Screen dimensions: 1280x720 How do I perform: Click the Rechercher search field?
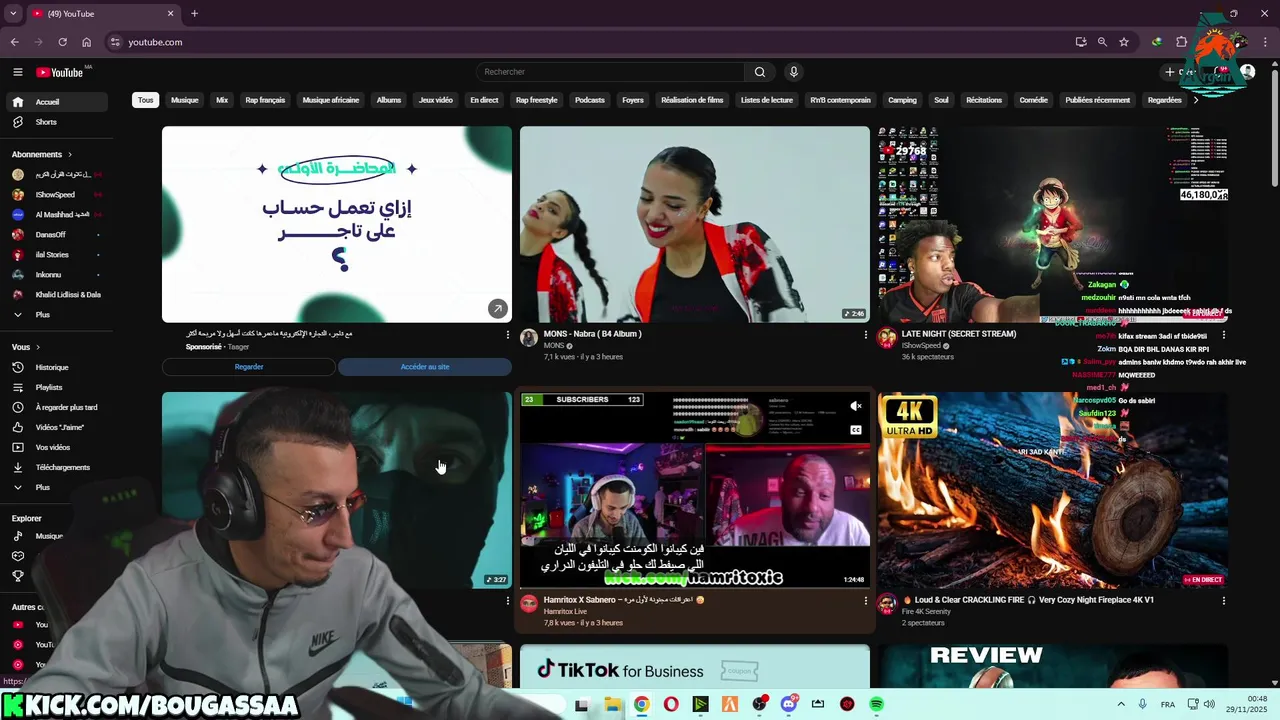tap(612, 72)
